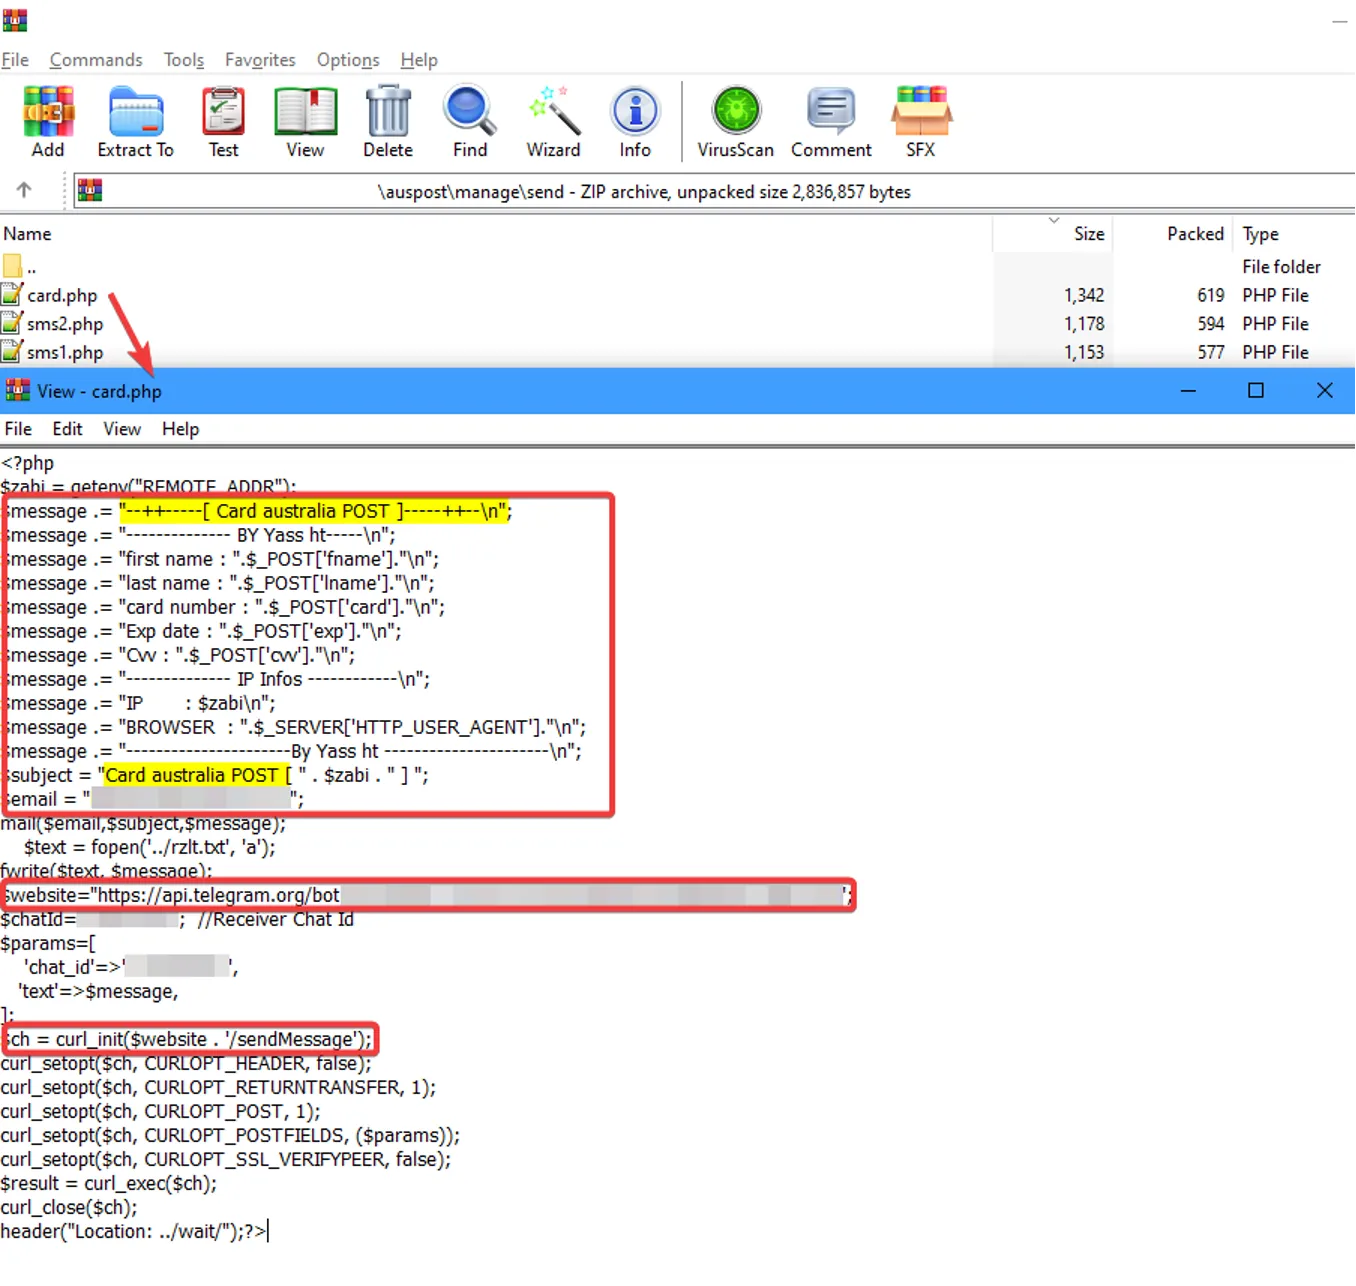
Task: Select the card.php file icon
Action: click(12, 295)
